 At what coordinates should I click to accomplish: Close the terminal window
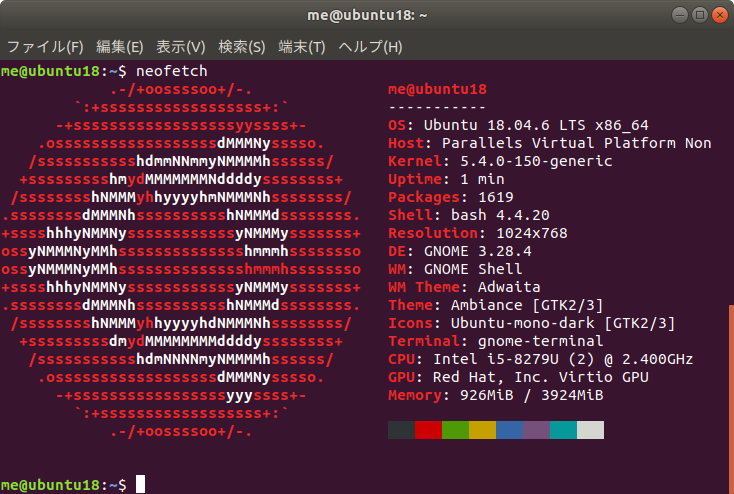720,15
